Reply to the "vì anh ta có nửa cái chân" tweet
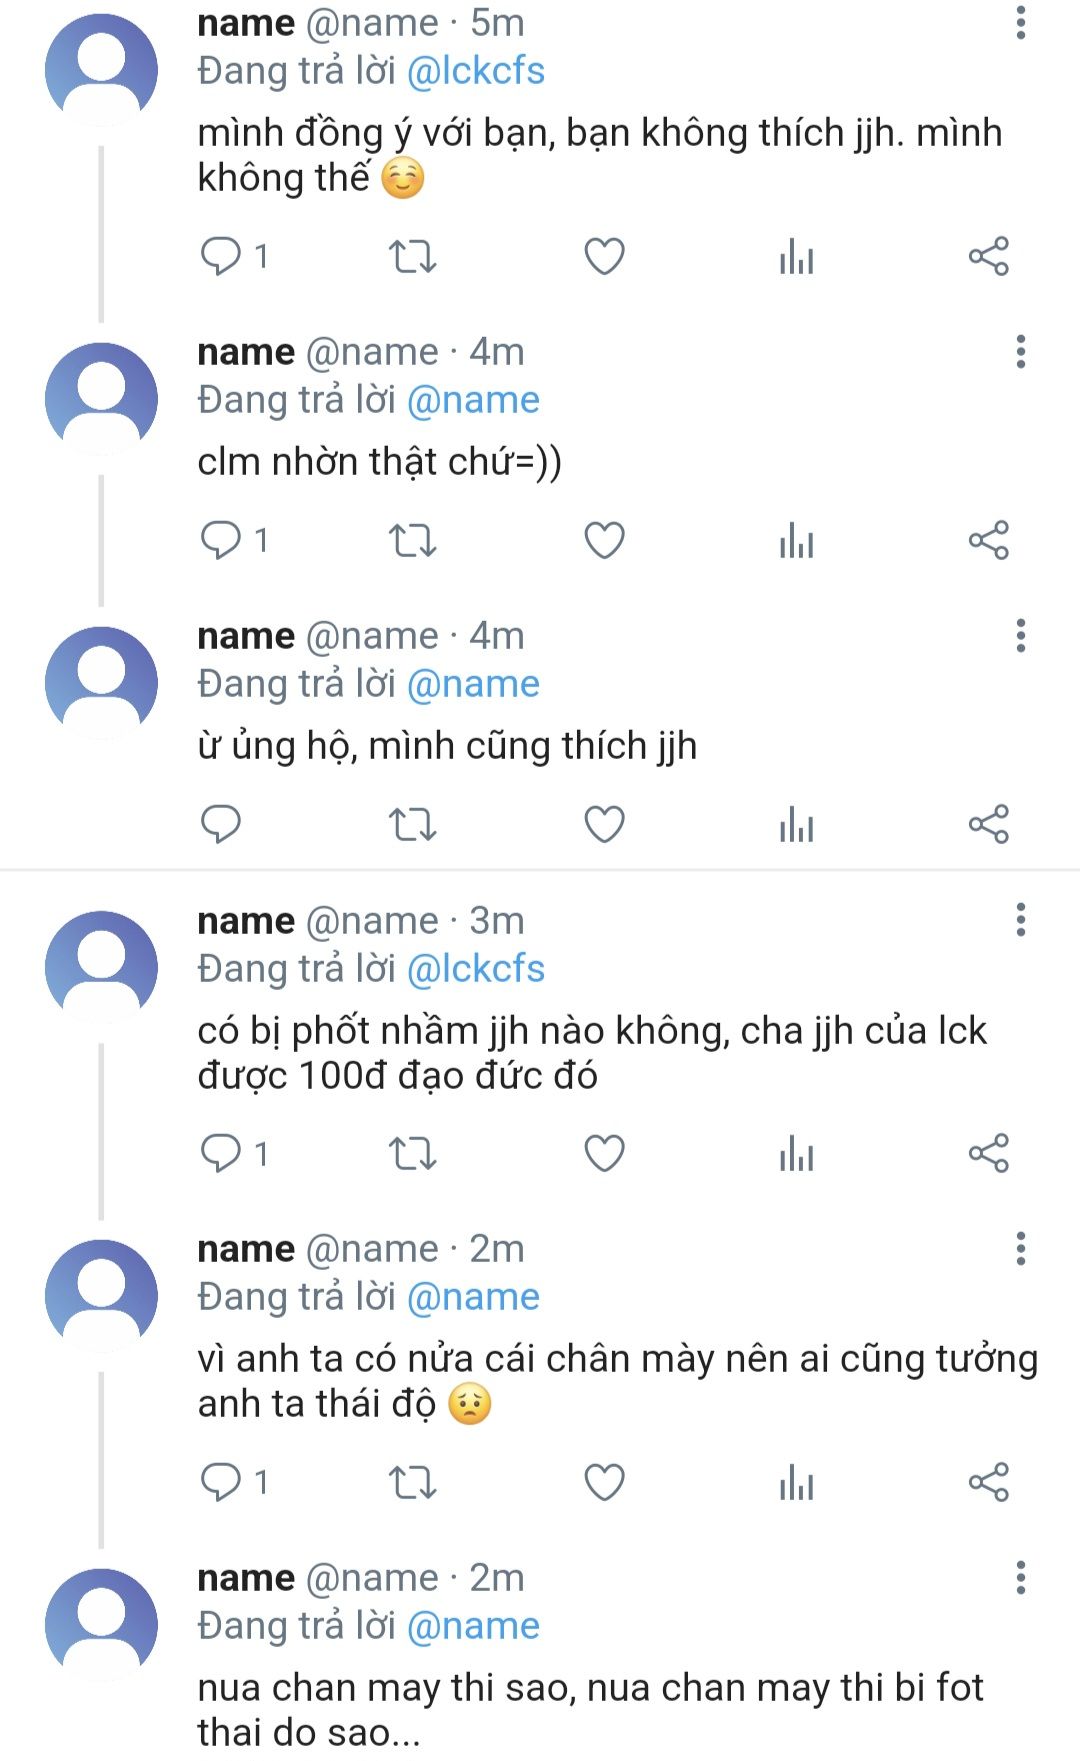The width and height of the screenshot is (1080, 1761). (221, 1482)
